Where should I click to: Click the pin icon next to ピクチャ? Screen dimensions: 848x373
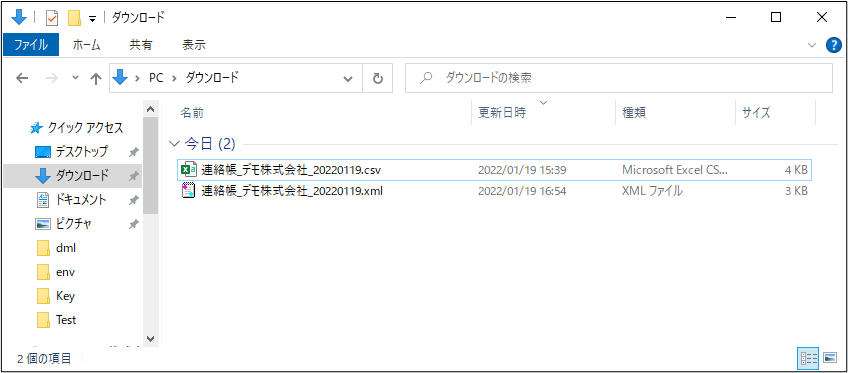(133, 224)
